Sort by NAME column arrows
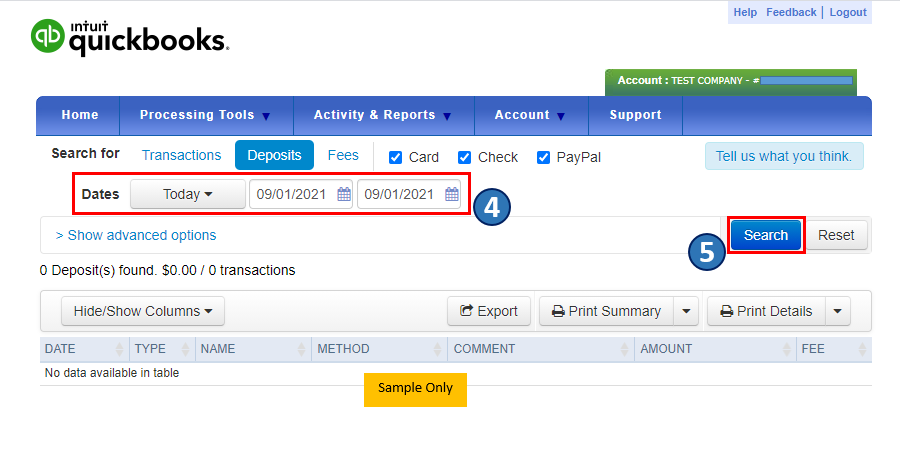The width and height of the screenshot is (900, 468). click(301, 349)
